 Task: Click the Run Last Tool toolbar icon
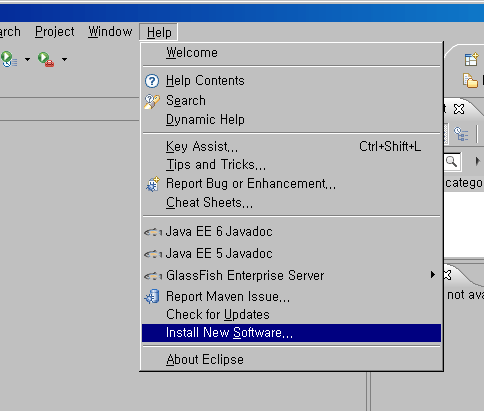click(x=9, y=59)
